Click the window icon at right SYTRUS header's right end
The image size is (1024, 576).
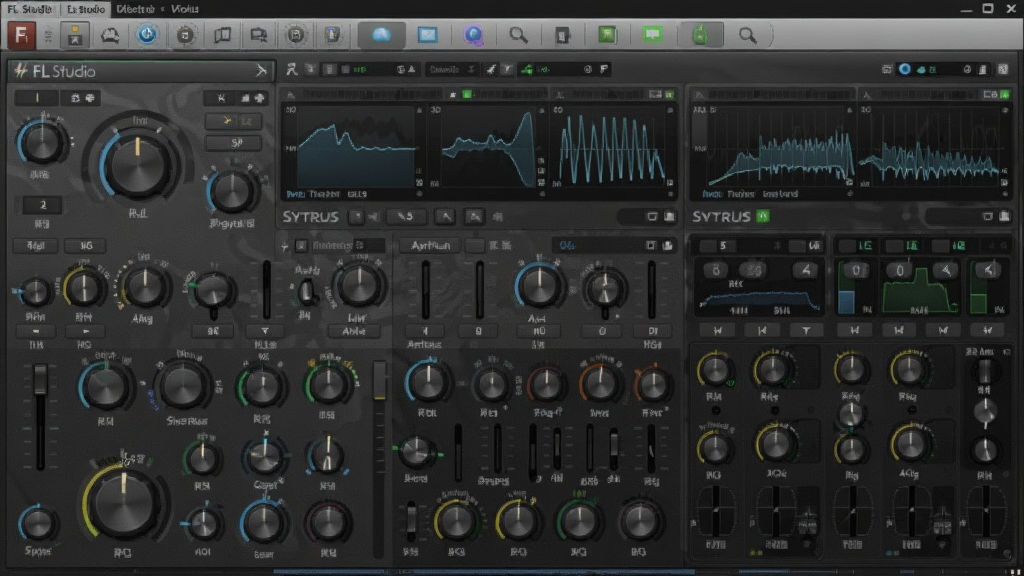click(988, 216)
